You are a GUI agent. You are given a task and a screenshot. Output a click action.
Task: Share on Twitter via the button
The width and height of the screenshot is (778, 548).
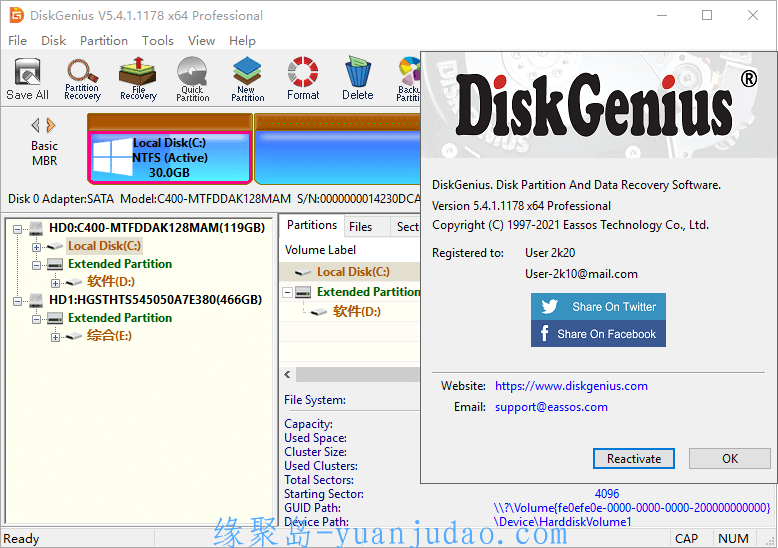point(598,307)
